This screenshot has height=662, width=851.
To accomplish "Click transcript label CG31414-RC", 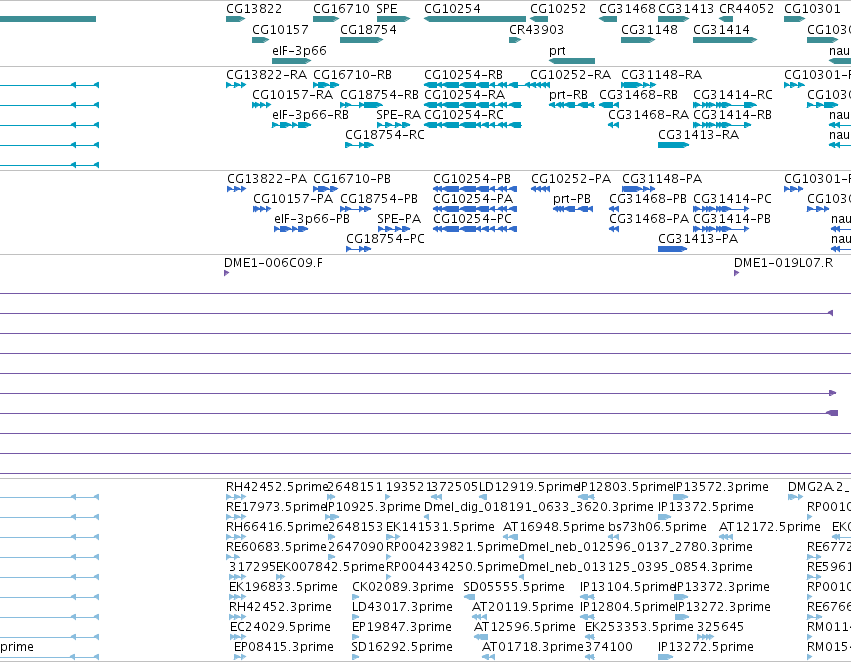I will pos(733,94).
